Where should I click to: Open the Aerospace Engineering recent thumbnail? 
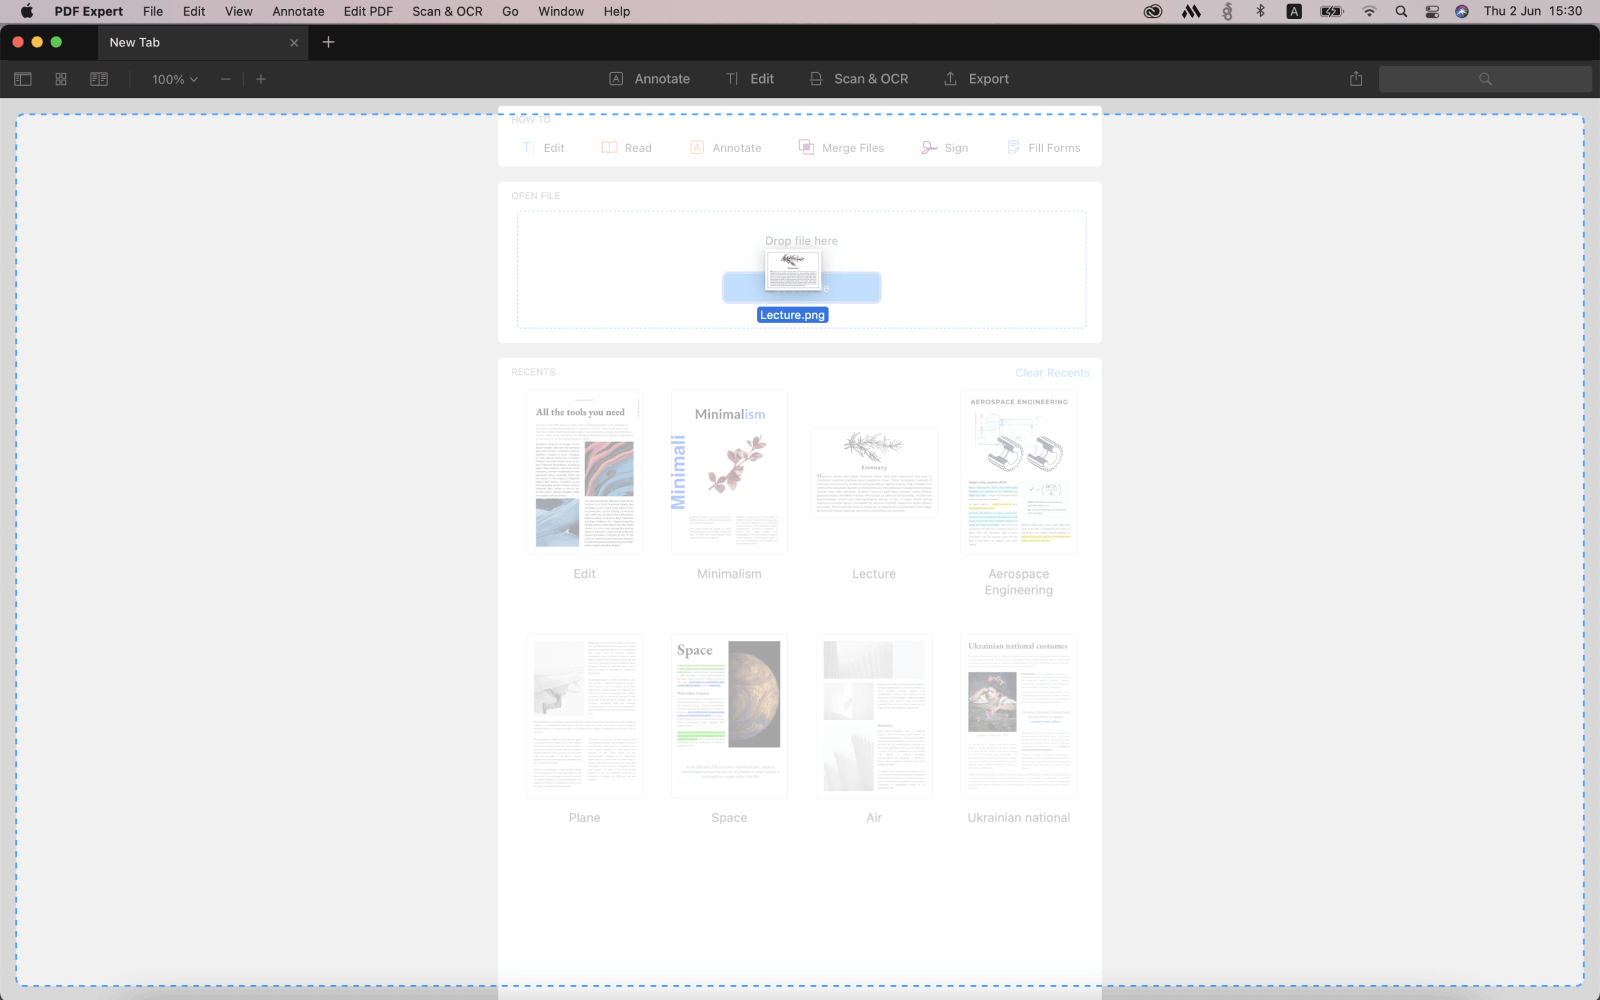(1019, 472)
